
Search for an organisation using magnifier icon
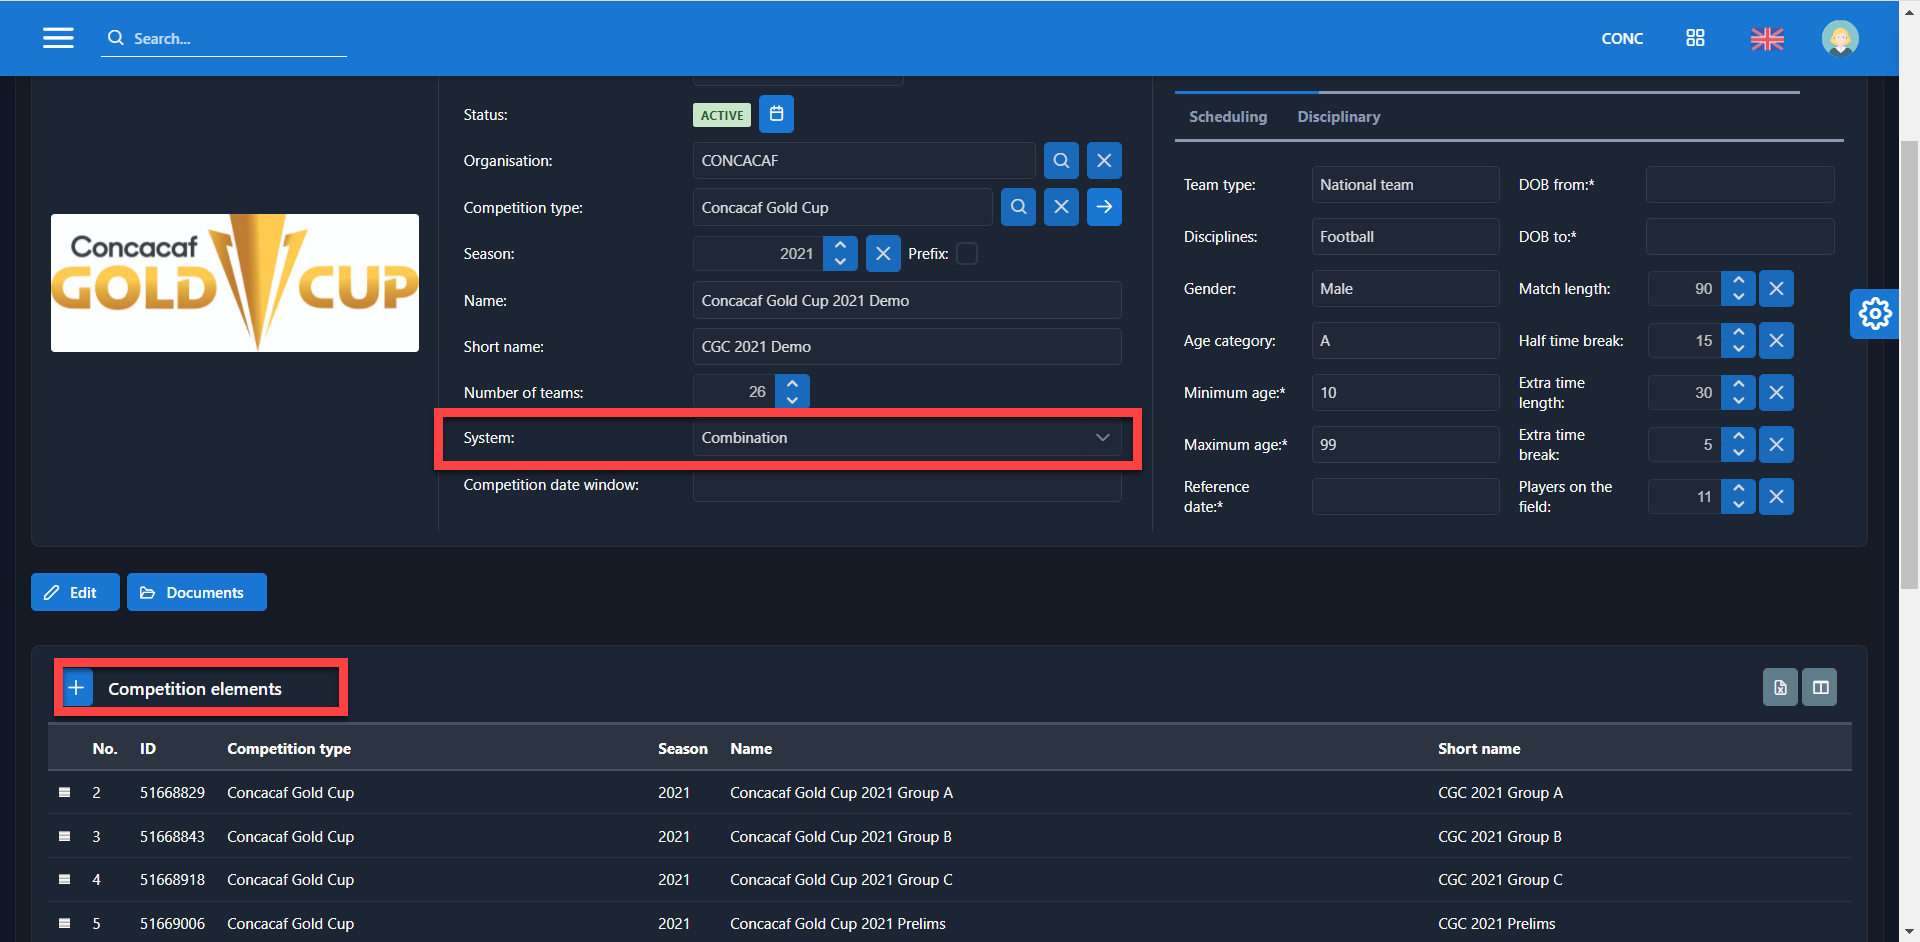click(1061, 160)
